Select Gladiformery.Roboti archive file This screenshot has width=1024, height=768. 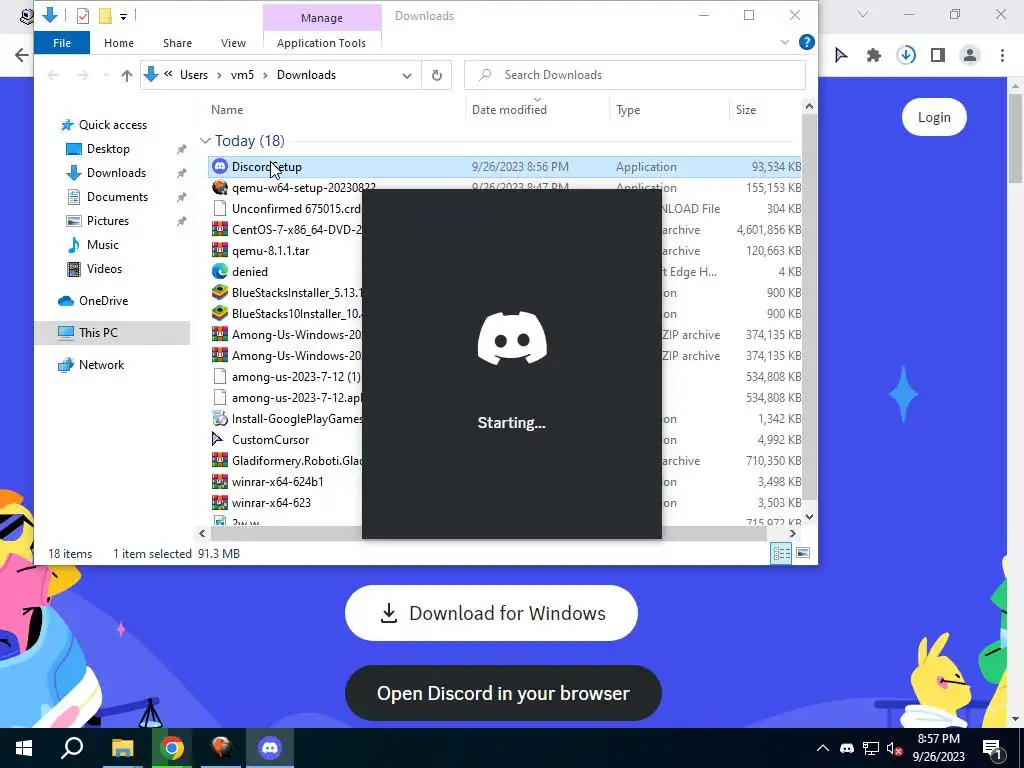(504, 460)
